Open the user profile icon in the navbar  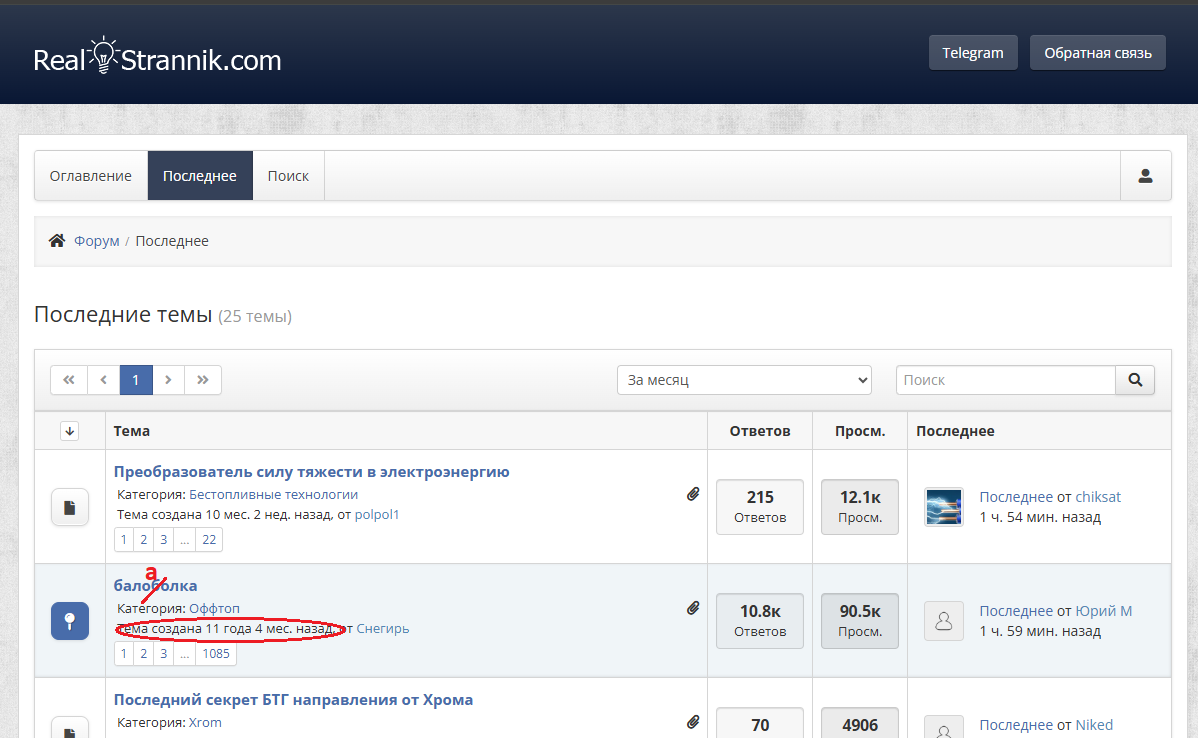click(x=1145, y=176)
